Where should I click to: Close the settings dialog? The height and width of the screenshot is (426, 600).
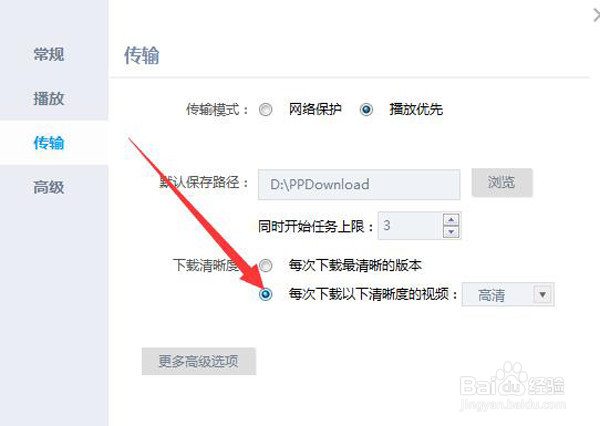596,16
